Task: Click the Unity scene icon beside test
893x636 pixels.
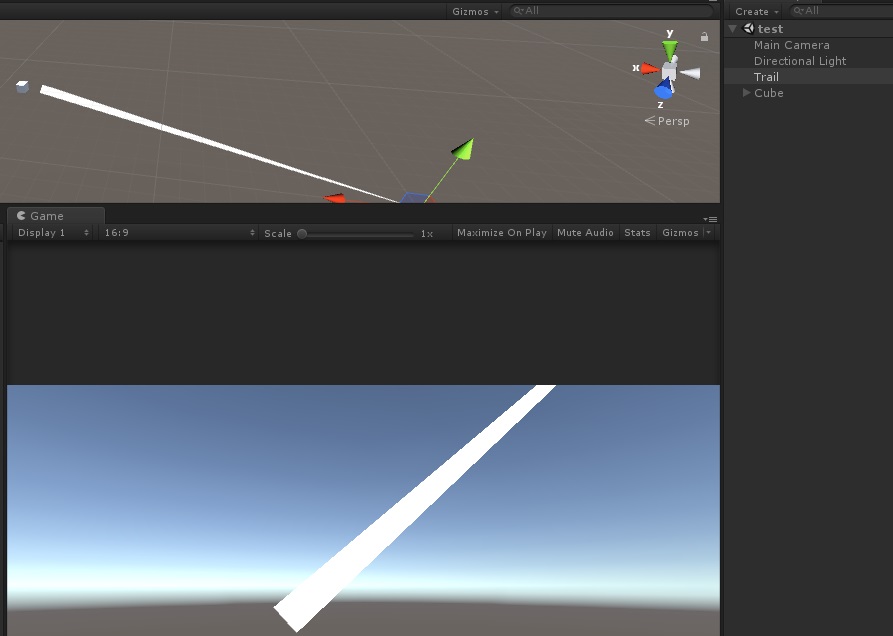Action: (748, 28)
